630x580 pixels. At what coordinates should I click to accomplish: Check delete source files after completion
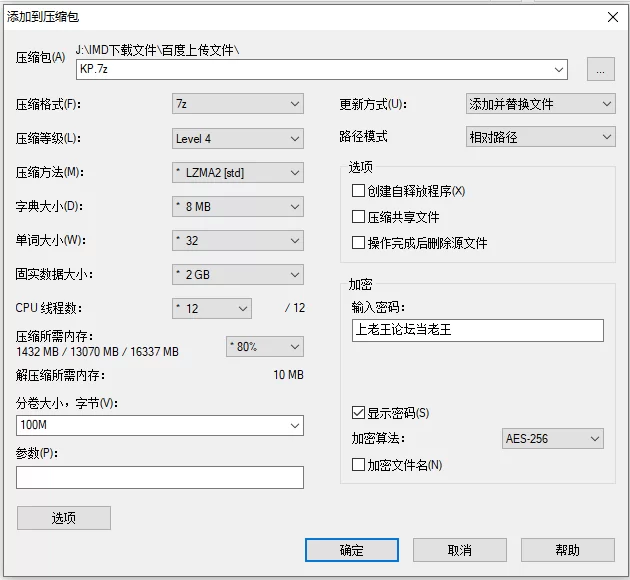coord(359,243)
